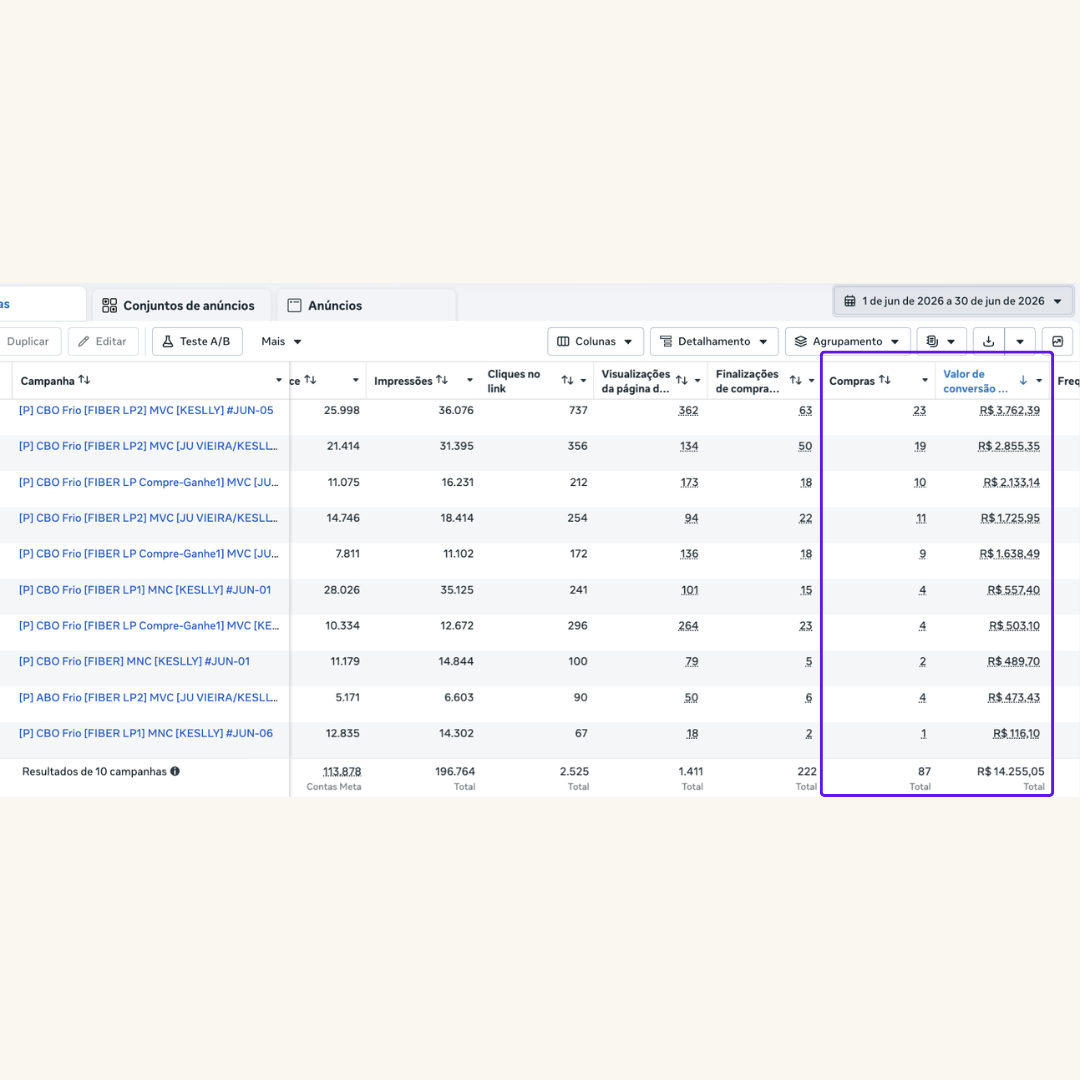Open campaign CBO Frio FIBER MNC #JUN-01
Viewport: 1080px width, 1080px height.
[134, 661]
